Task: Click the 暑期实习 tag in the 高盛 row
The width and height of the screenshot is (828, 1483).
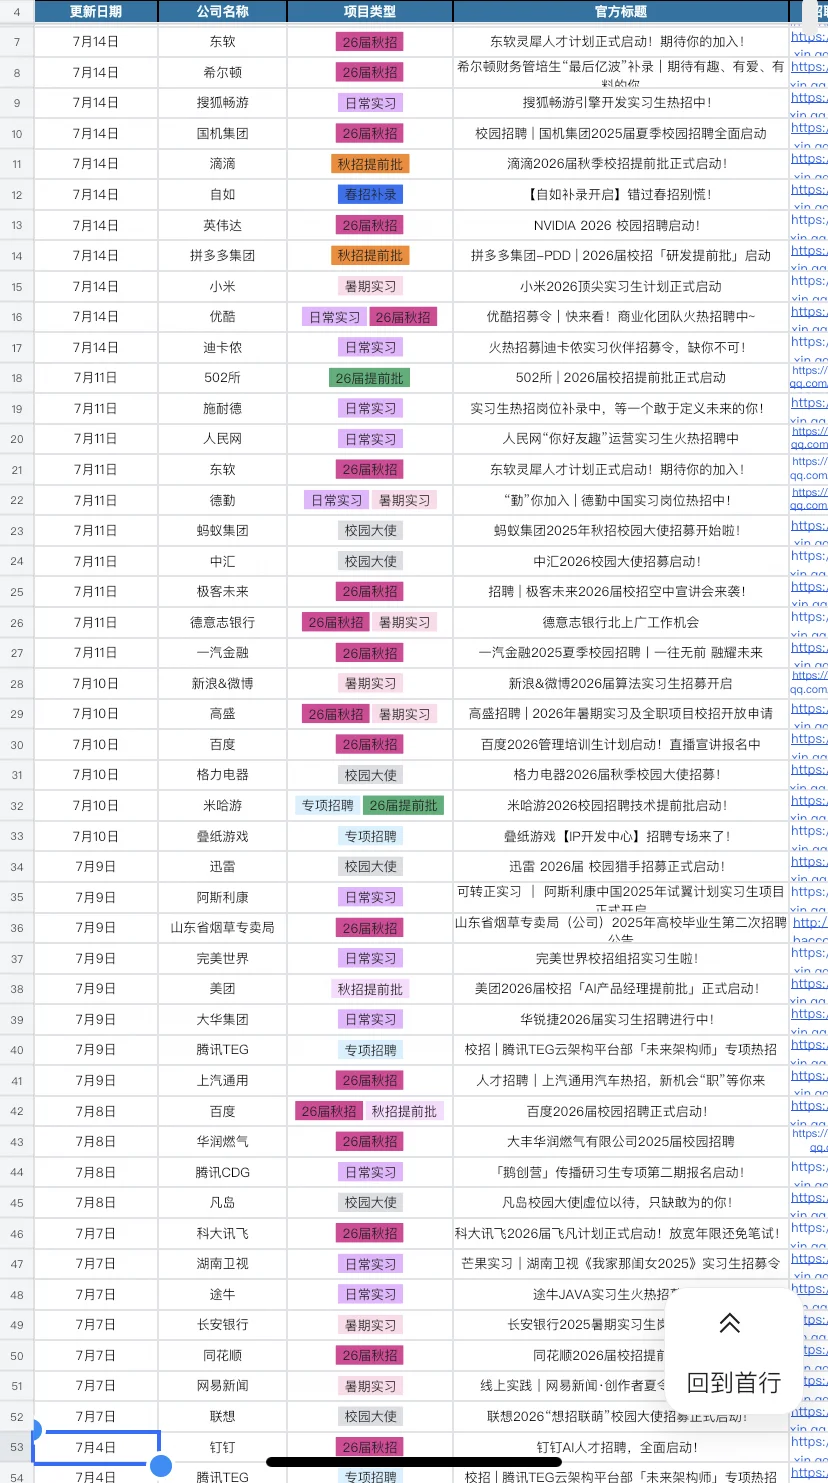Action: tap(404, 714)
